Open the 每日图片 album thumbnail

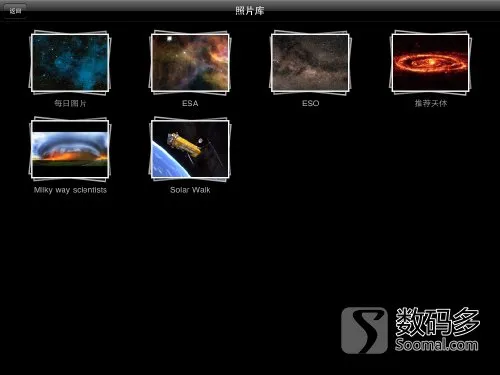(x=70, y=63)
